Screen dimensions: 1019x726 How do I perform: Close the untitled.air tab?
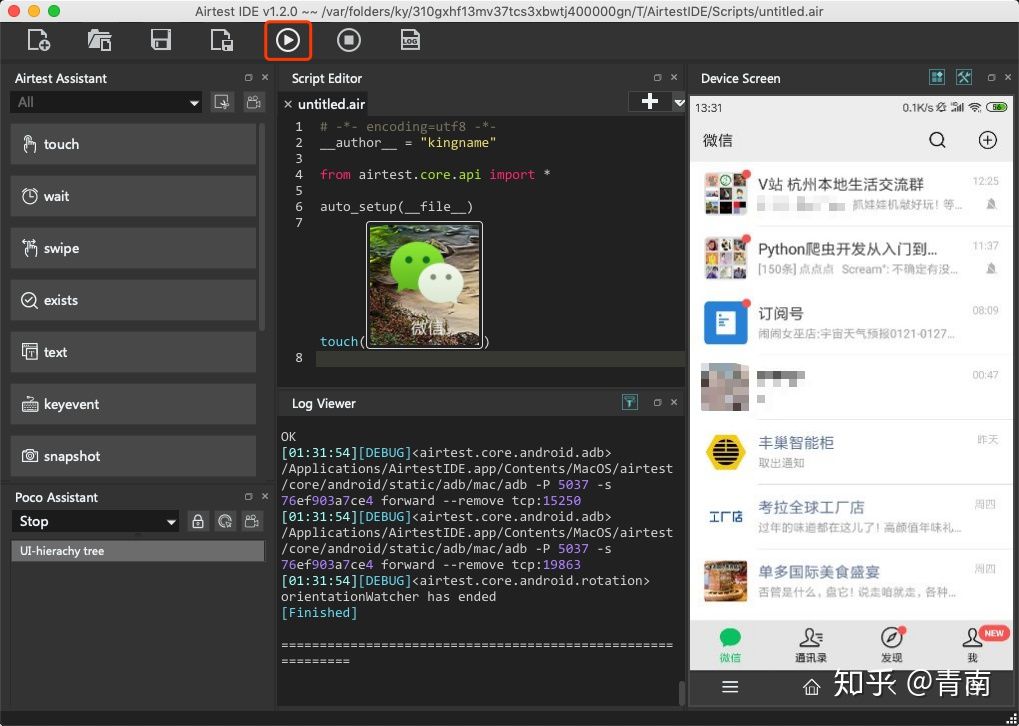tap(288, 104)
